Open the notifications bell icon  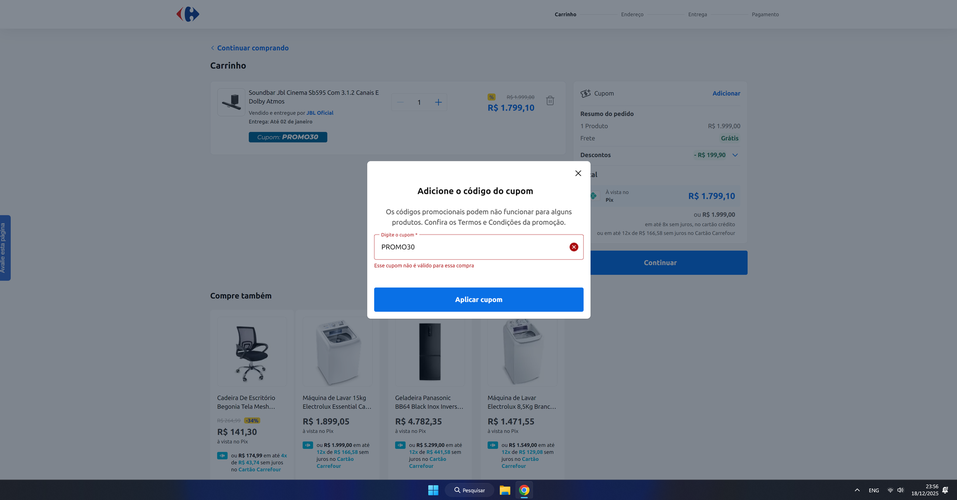(x=945, y=490)
